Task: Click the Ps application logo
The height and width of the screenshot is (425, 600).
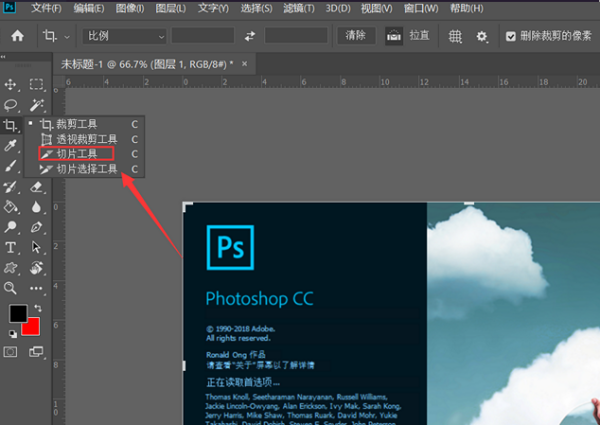Action: 10,7
